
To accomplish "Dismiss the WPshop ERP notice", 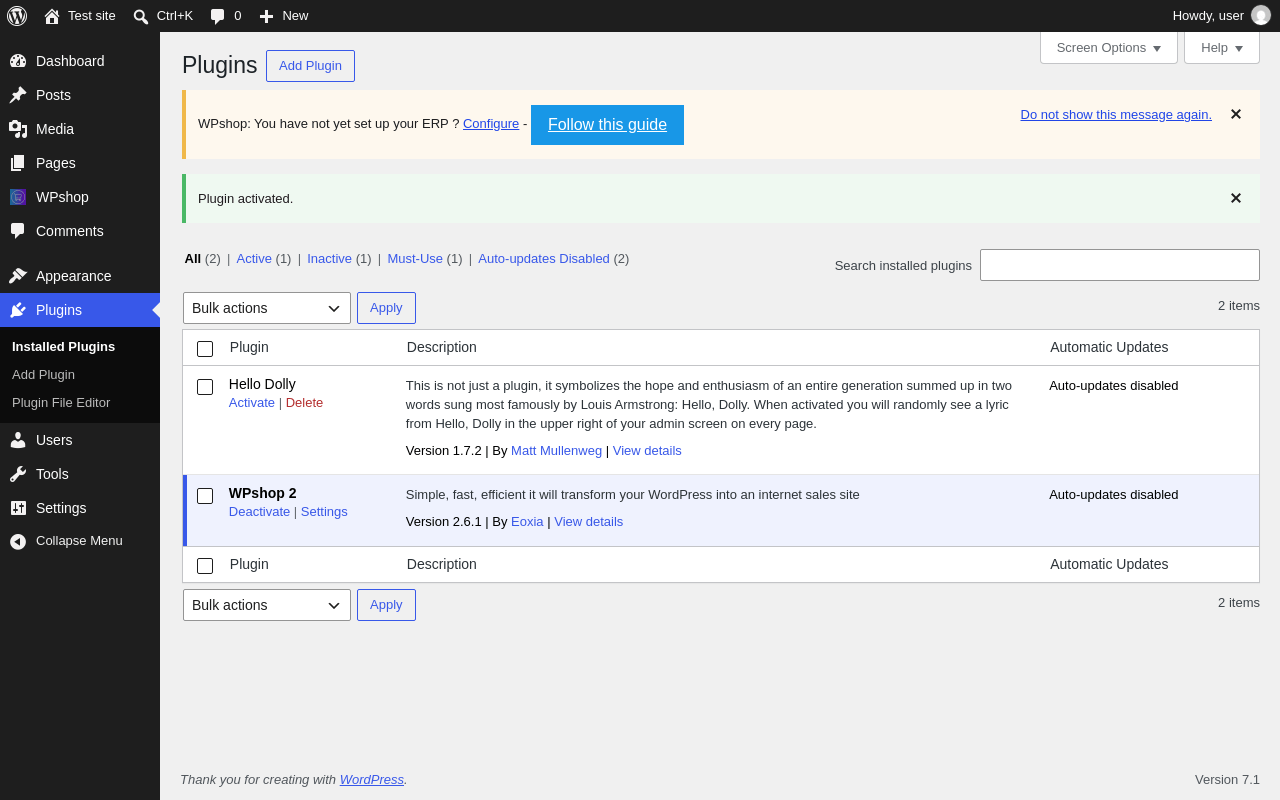I will pyautogui.click(x=1236, y=115).
